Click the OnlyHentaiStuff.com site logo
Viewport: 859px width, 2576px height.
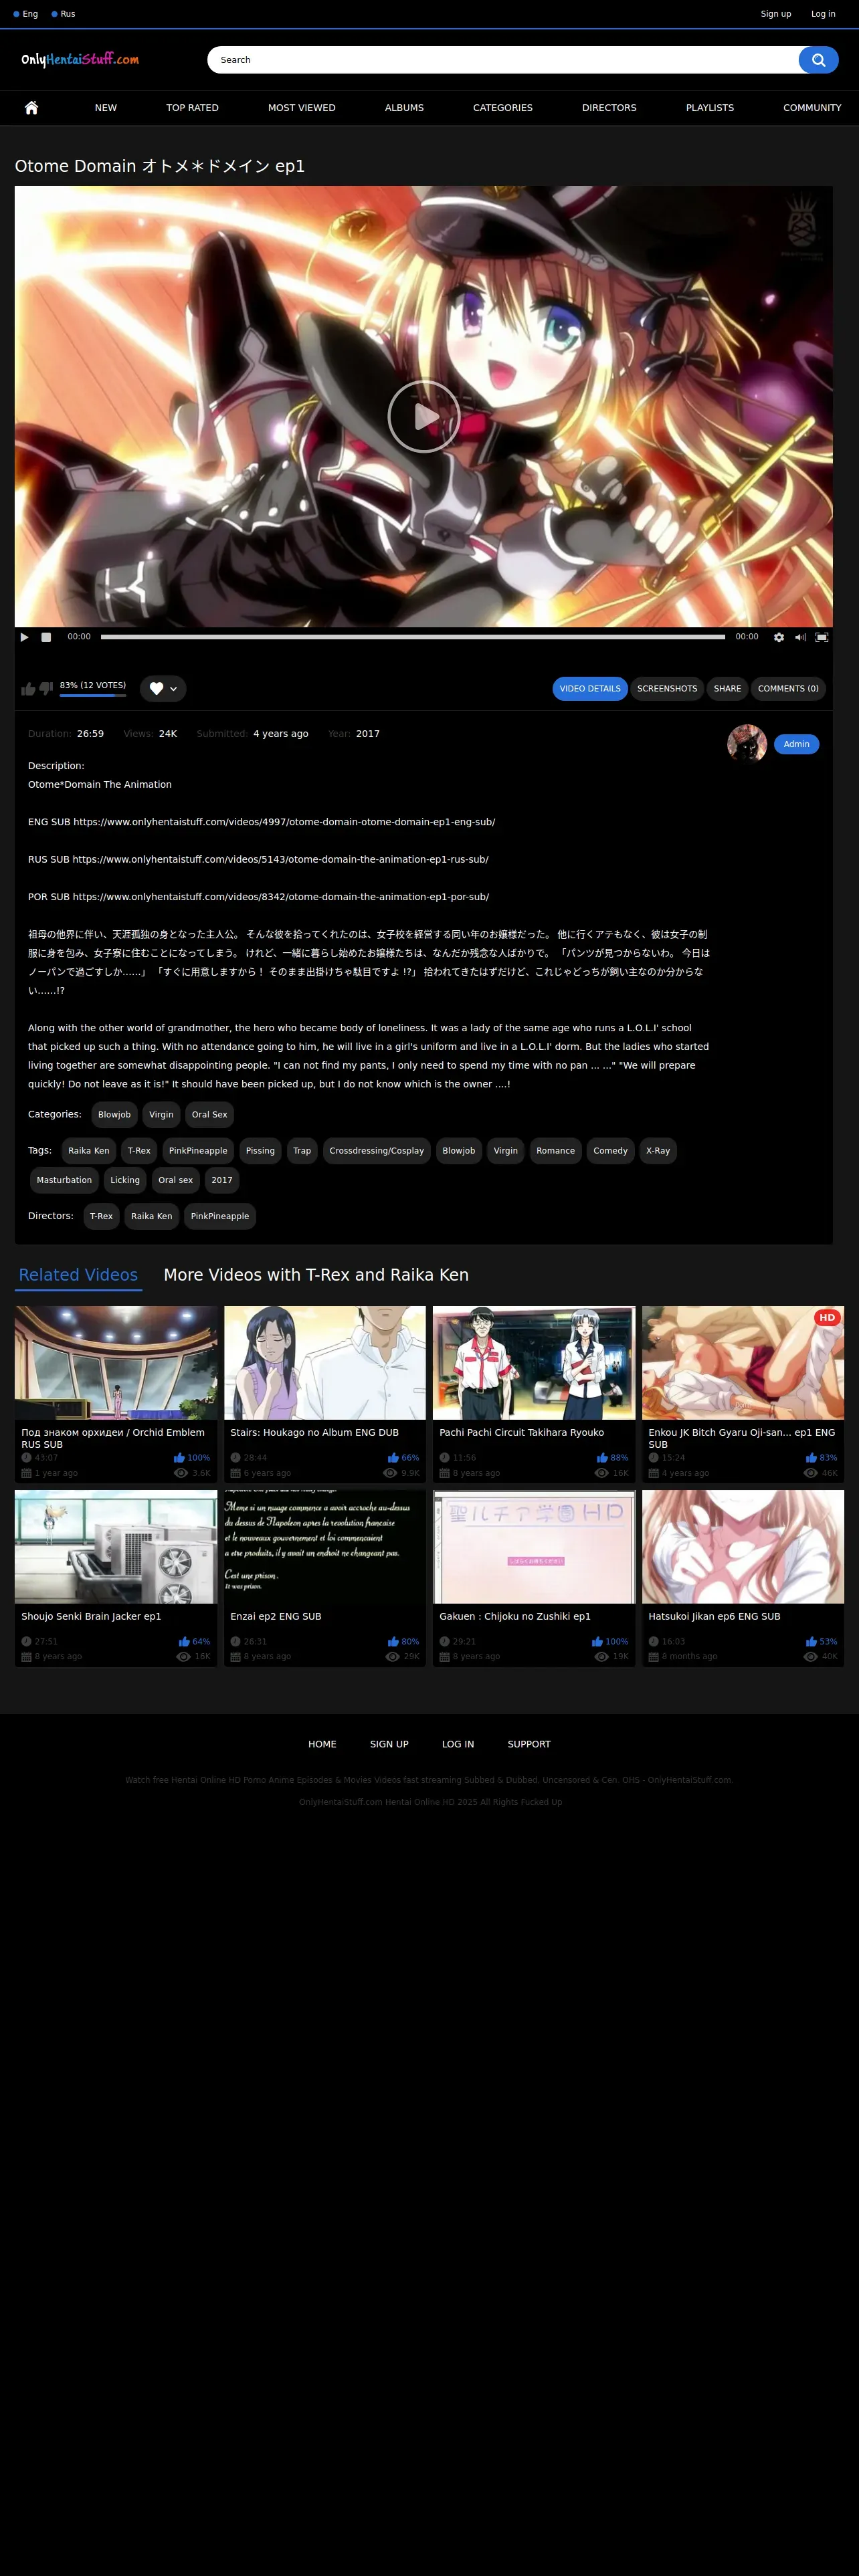point(80,60)
